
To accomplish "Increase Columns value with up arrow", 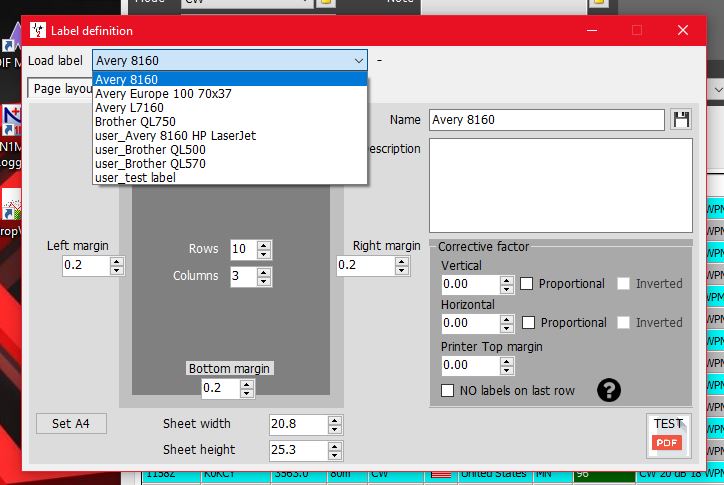I will pyautogui.click(x=264, y=272).
